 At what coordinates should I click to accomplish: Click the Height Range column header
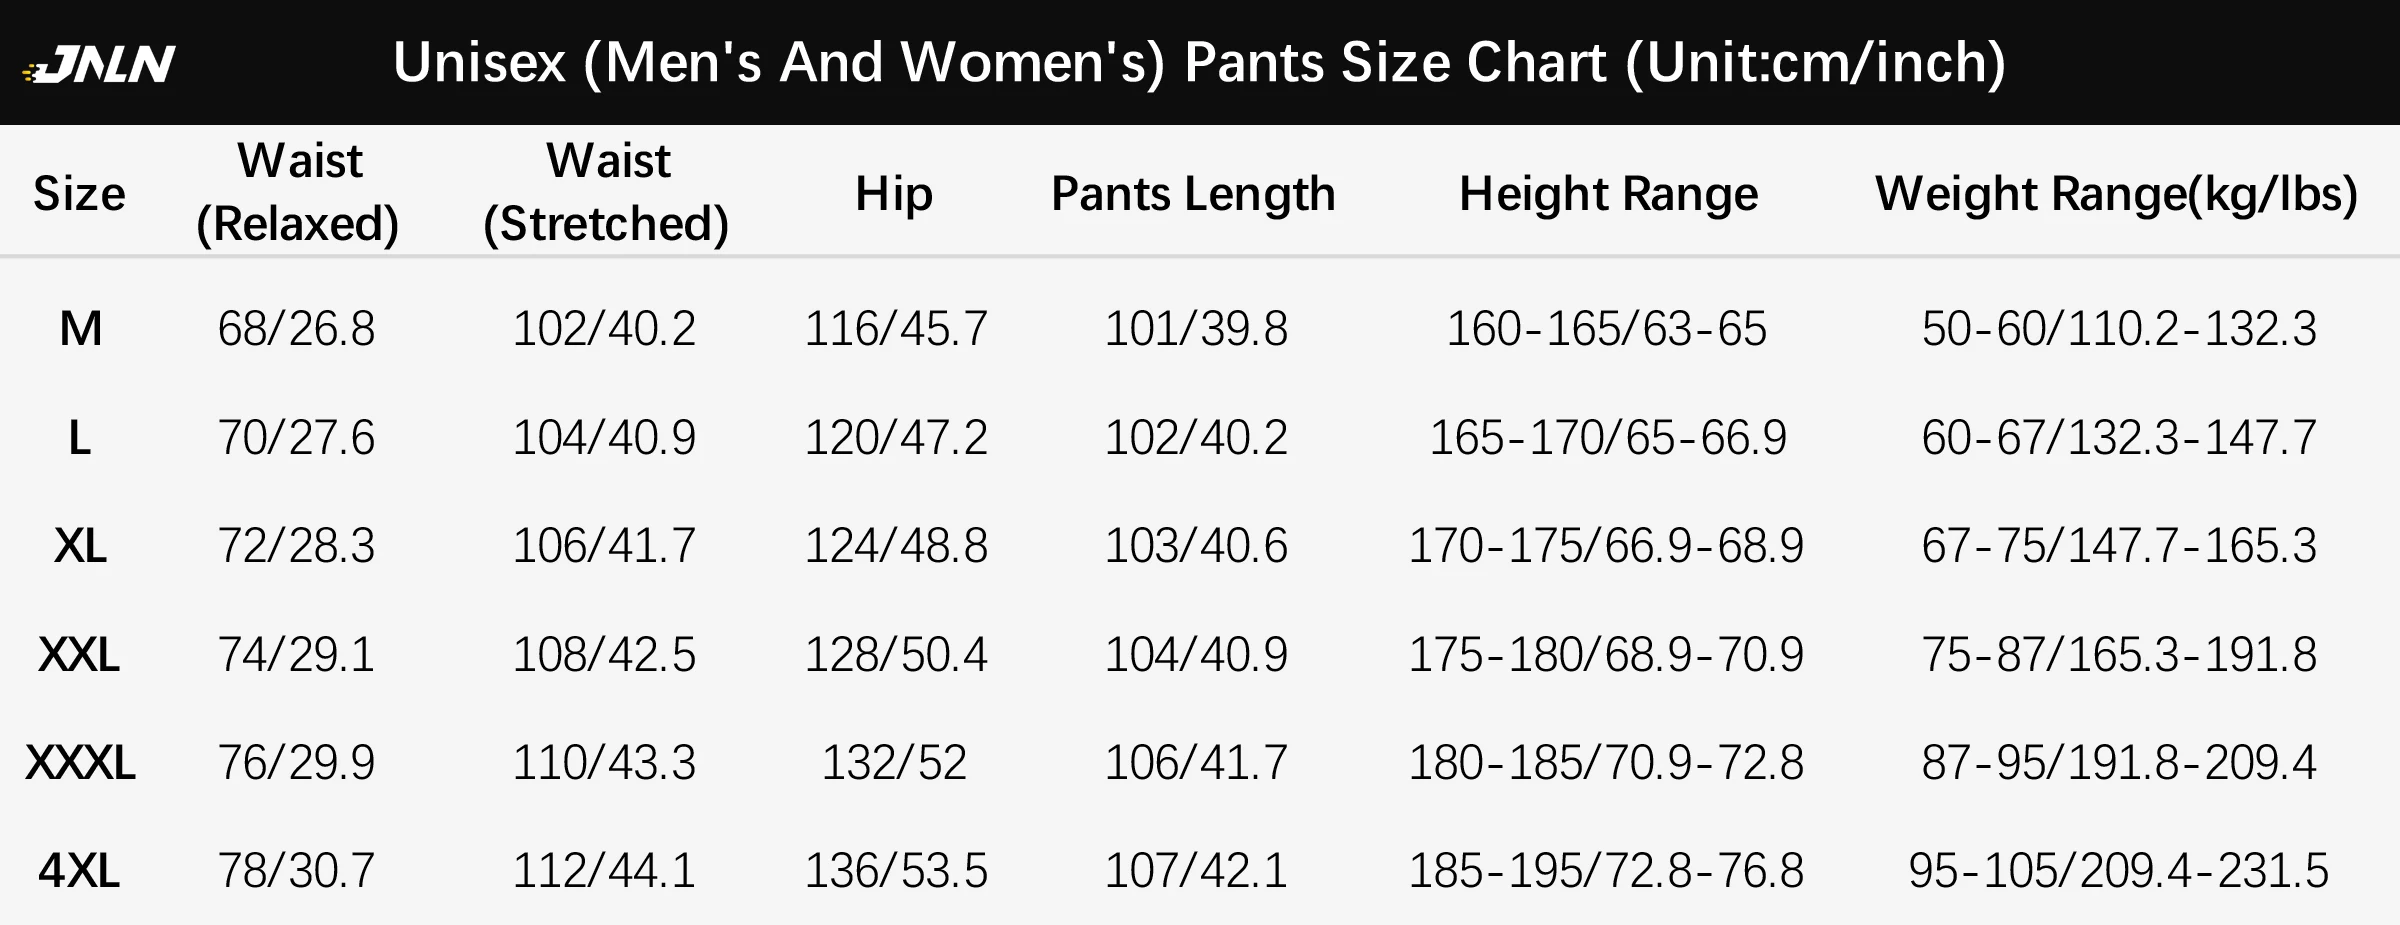[1608, 193]
